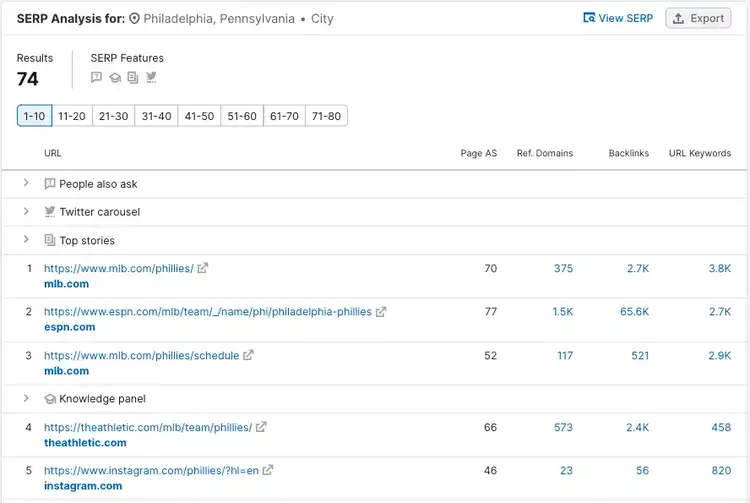750x503 pixels.
Task: Open phillies/schedule external link icon
Action: coord(248,355)
